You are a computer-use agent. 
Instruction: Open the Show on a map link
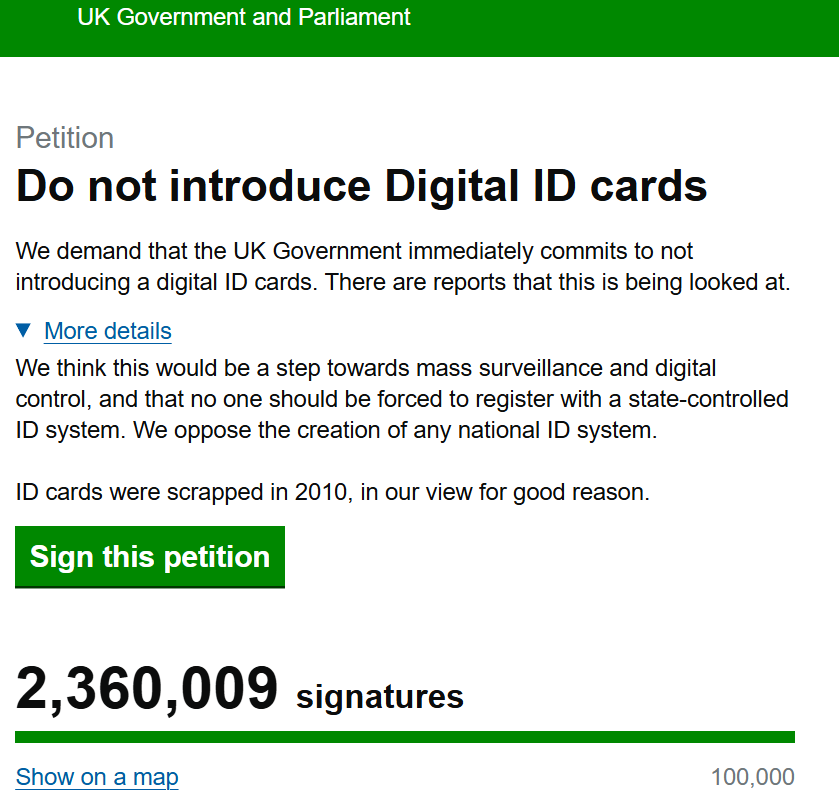[97, 777]
